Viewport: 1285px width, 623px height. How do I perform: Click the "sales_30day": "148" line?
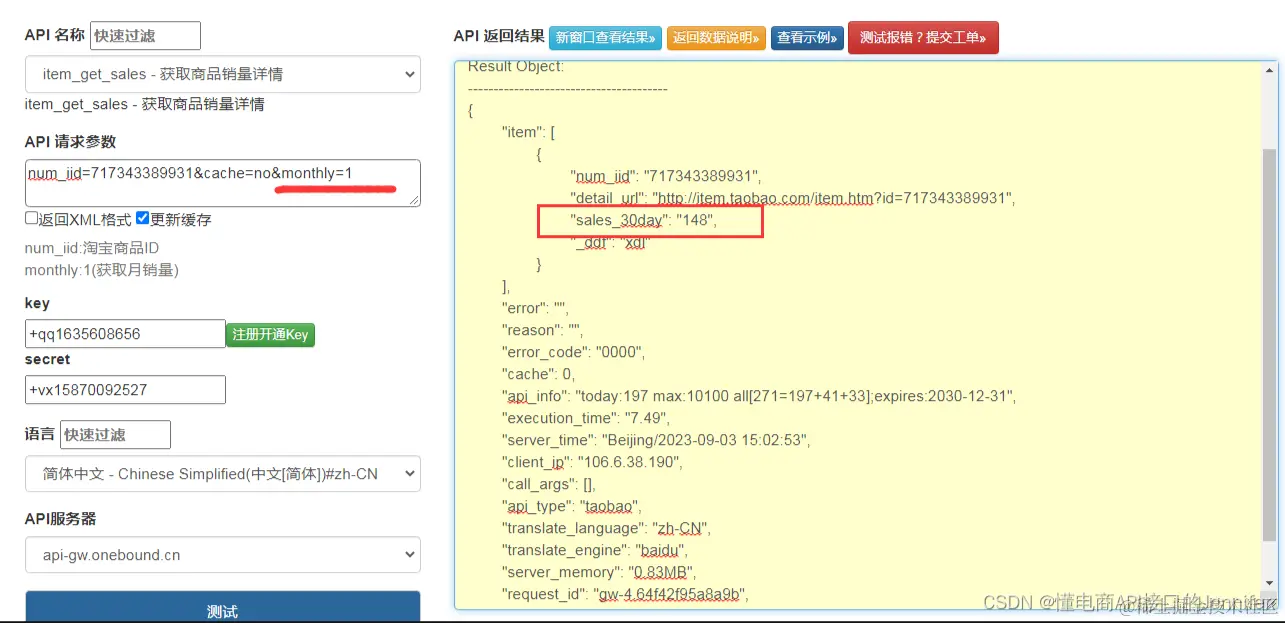point(644,220)
